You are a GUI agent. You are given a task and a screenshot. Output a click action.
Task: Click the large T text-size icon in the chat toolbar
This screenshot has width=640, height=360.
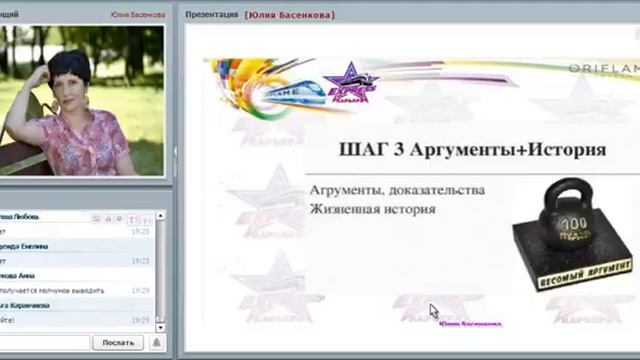coord(132,220)
